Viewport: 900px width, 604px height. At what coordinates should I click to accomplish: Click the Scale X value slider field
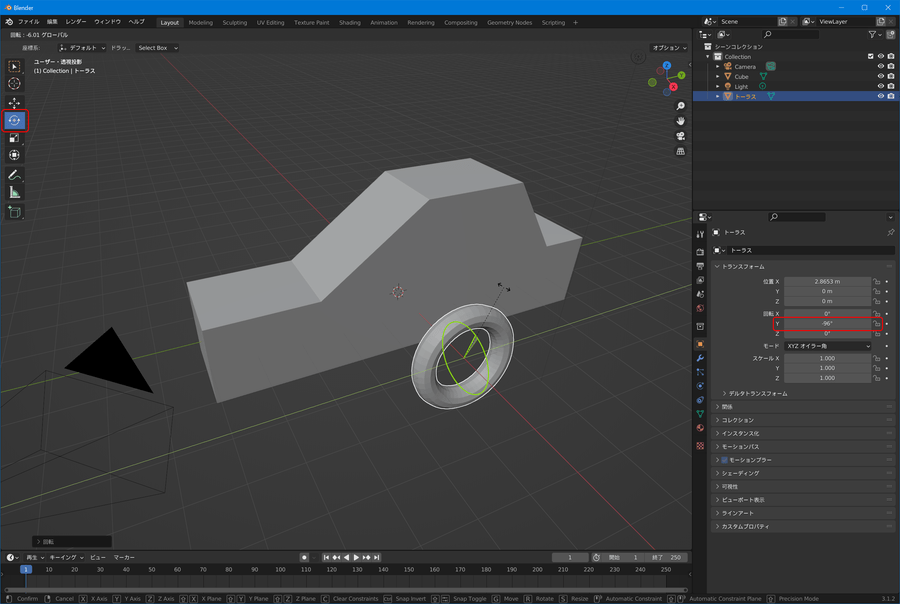pos(826,358)
